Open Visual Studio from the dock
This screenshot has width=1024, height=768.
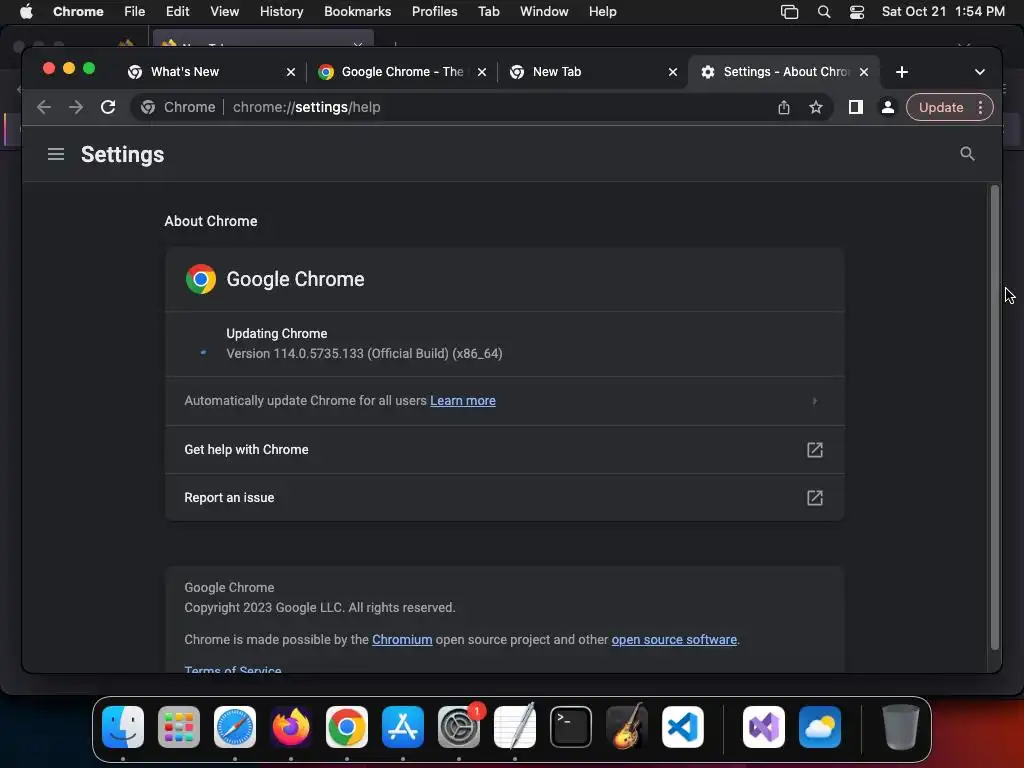click(763, 727)
